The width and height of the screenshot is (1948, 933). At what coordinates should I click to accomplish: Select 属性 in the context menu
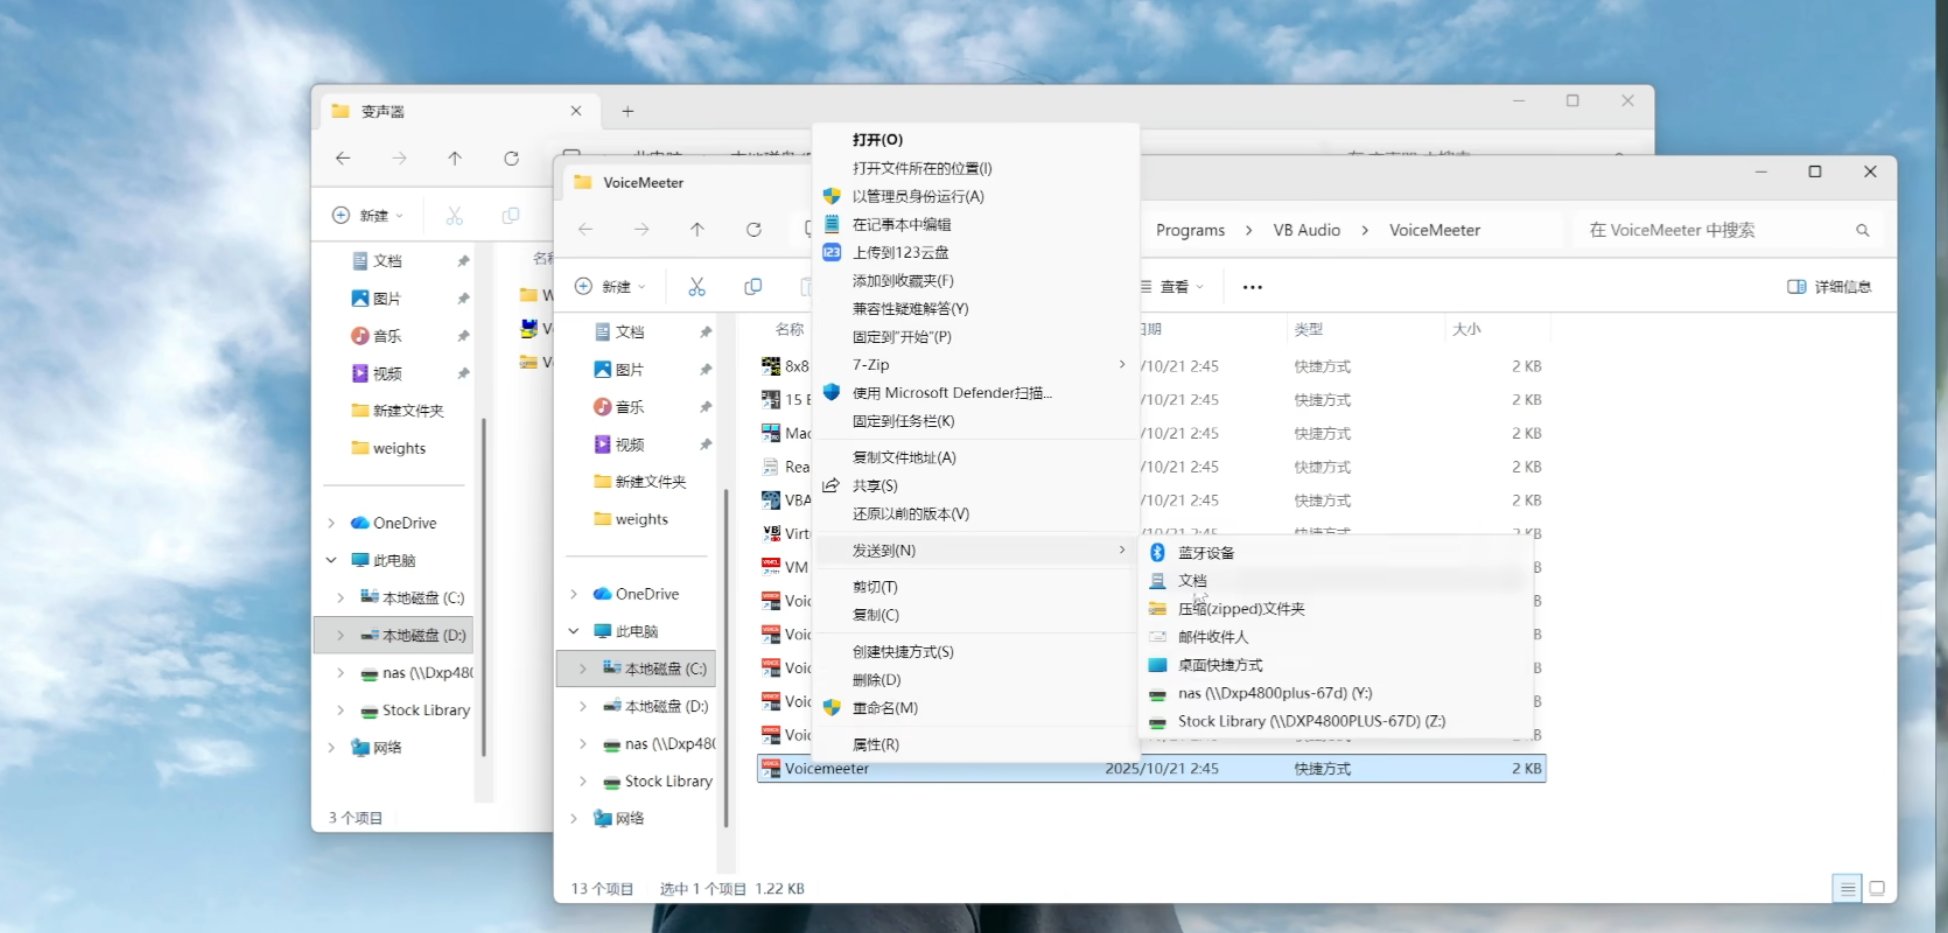pyautogui.click(x=875, y=744)
